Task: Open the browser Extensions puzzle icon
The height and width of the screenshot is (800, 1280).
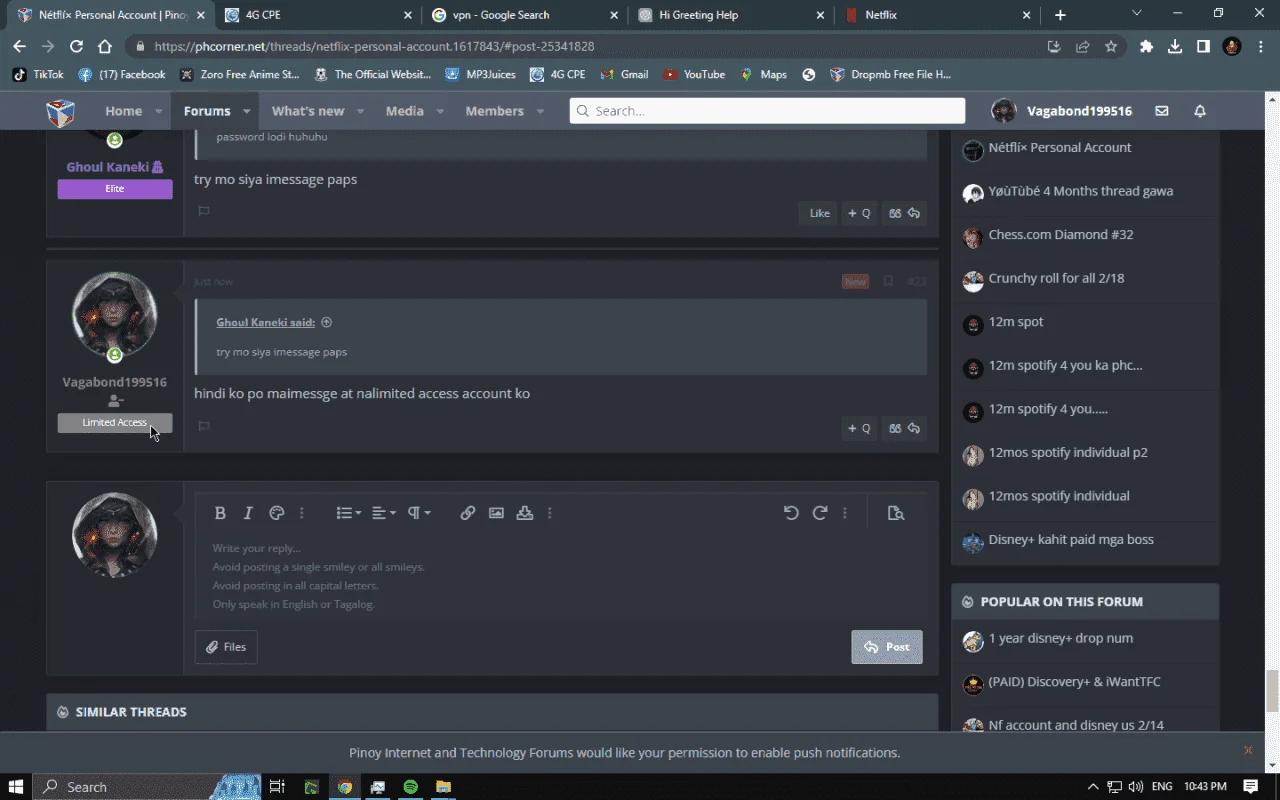Action: pos(1146,46)
